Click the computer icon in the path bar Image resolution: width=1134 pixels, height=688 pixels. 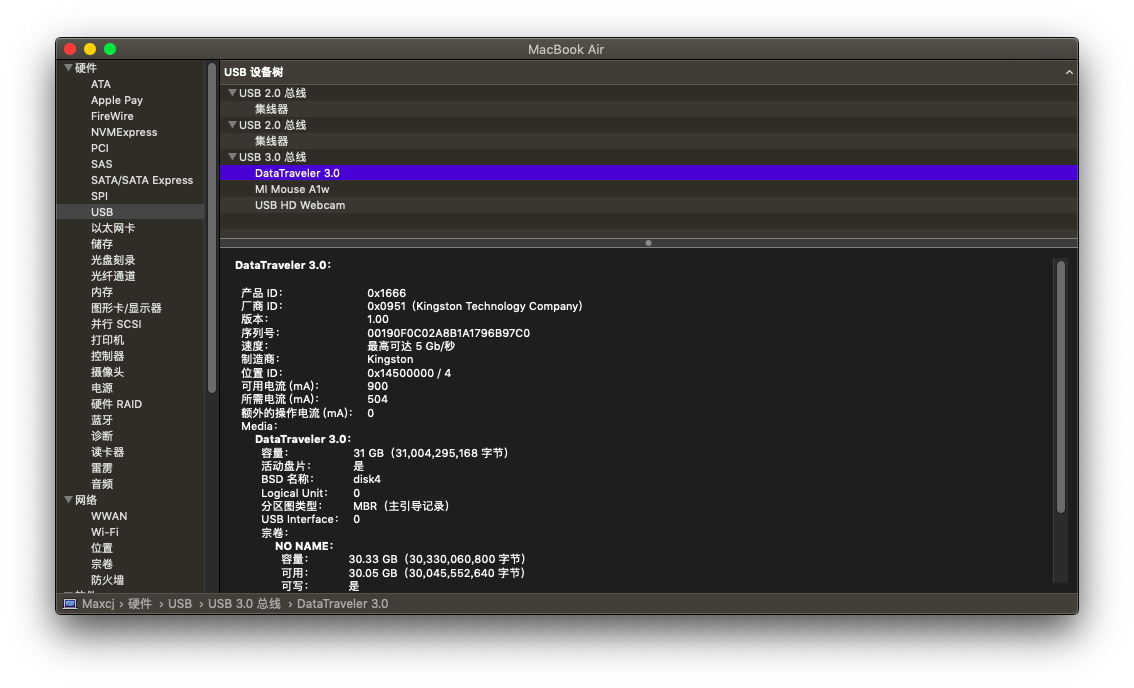pyautogui.click(x=70, y=603)
